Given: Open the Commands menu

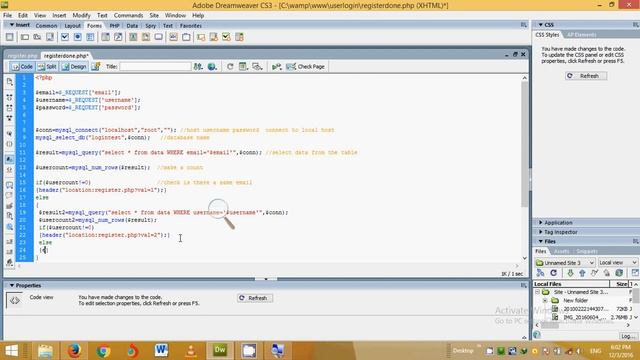Looking at the screenshot, I should point(128,16).
